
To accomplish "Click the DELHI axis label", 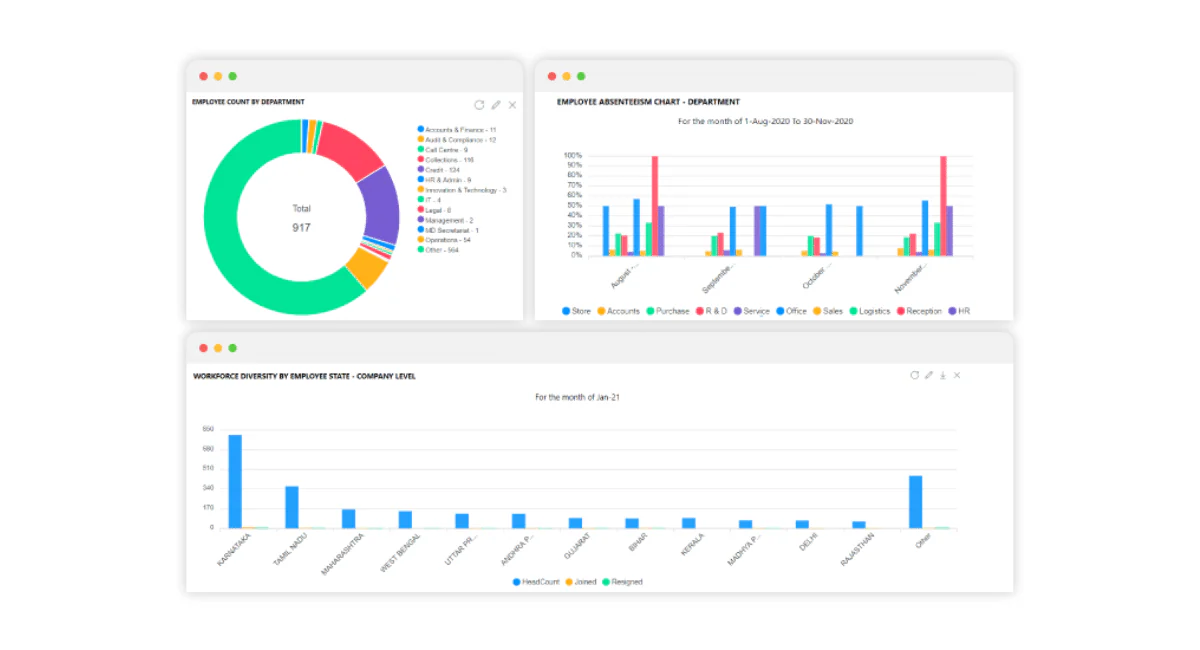I will coord(808,544).
